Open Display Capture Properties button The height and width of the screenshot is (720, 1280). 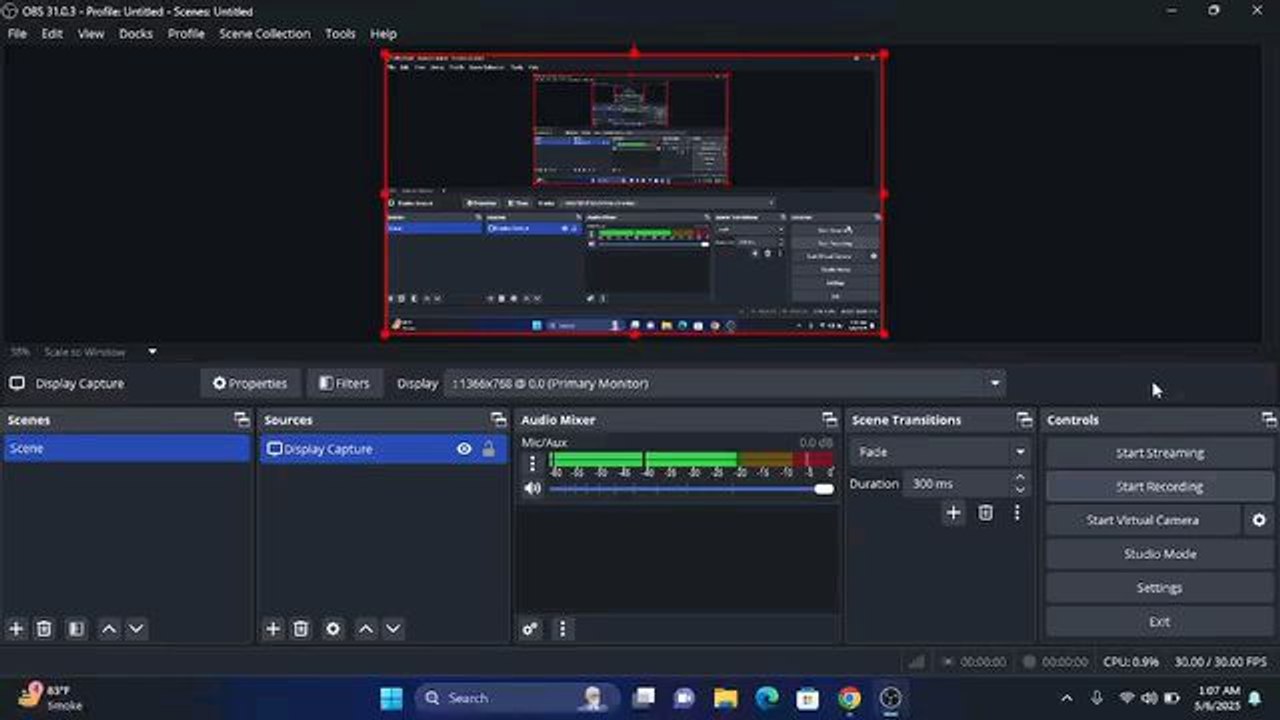[x=250, y=383]
